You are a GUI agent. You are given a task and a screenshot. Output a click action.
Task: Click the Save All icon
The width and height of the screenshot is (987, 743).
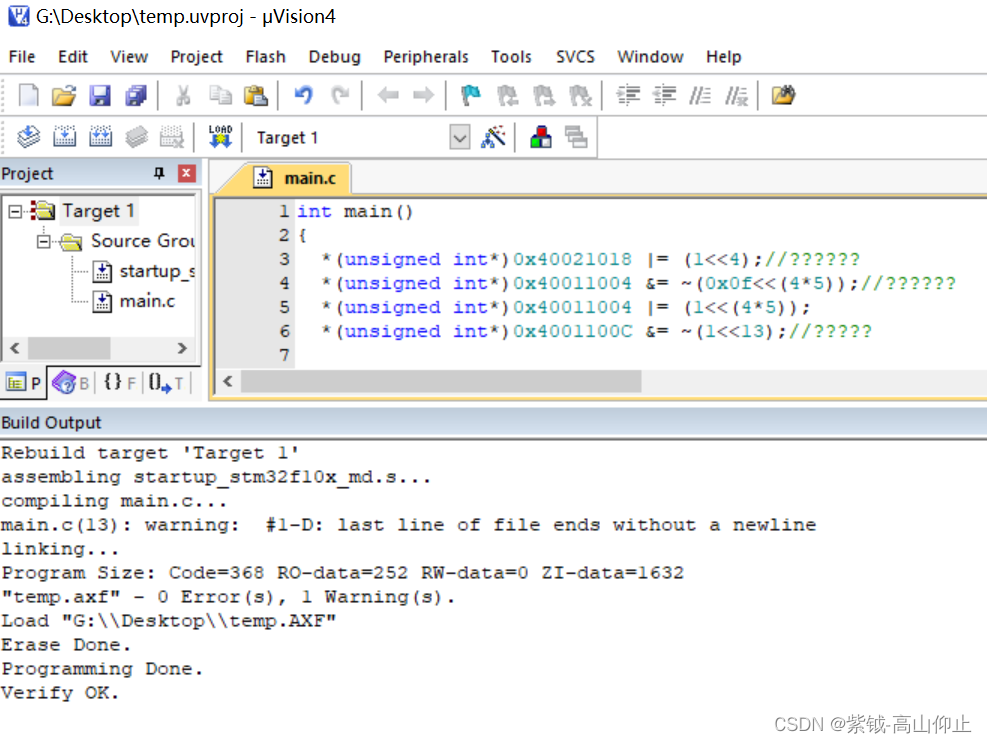[x=135, y=96]
